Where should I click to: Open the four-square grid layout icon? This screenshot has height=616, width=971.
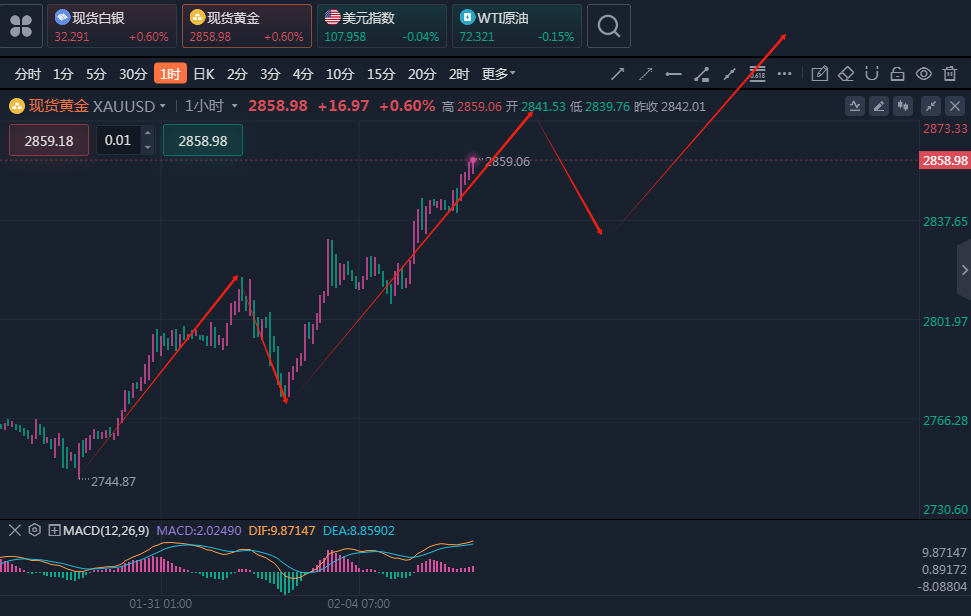click(21, 26)
